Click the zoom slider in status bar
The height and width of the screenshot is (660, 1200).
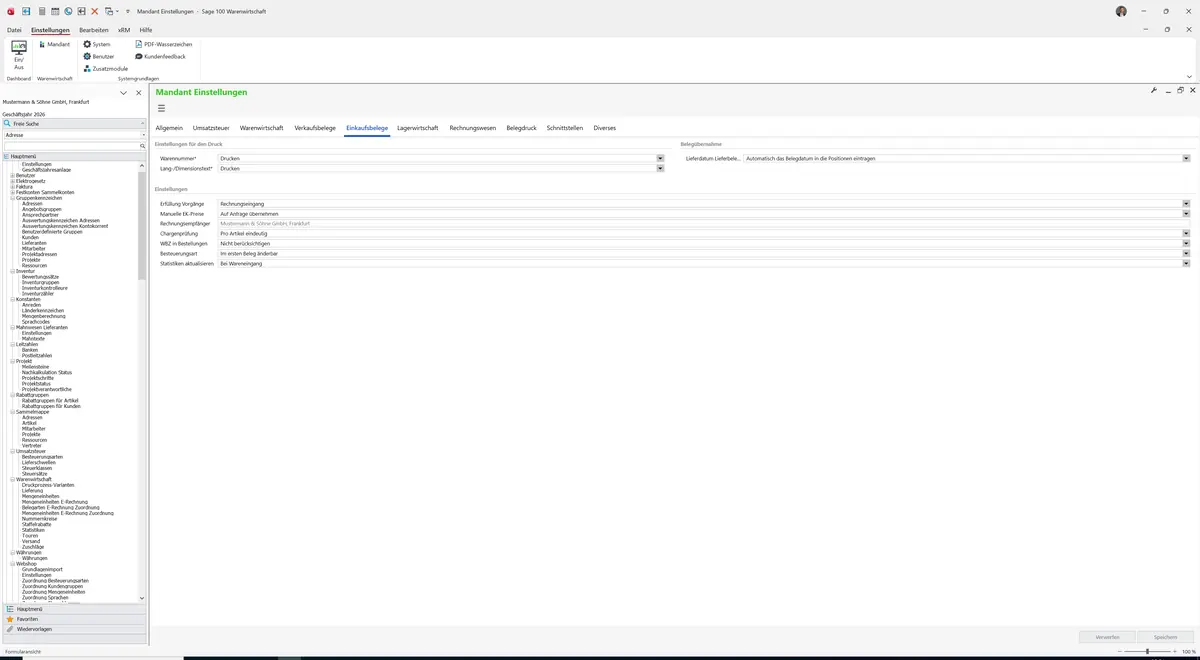pyautogui.click(x=1147, y=651)
